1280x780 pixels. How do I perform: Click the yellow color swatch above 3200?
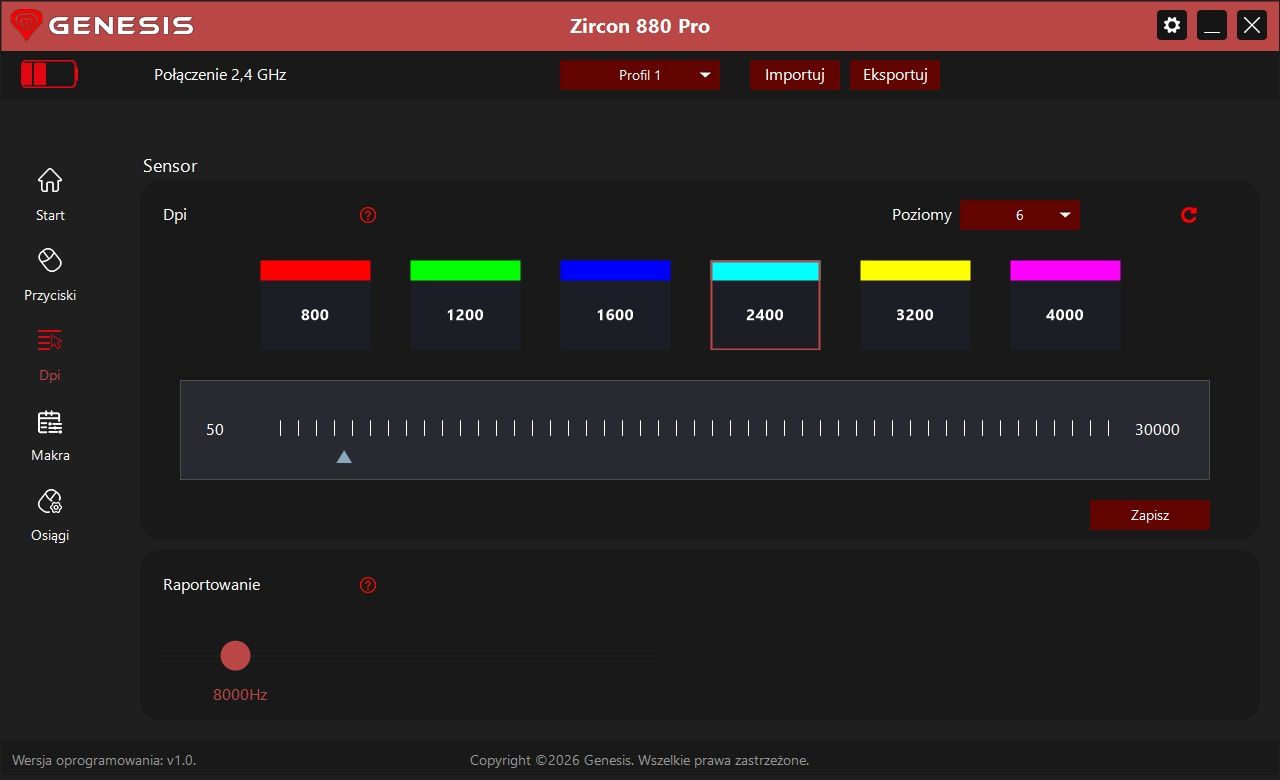click(x=915, y=270)
